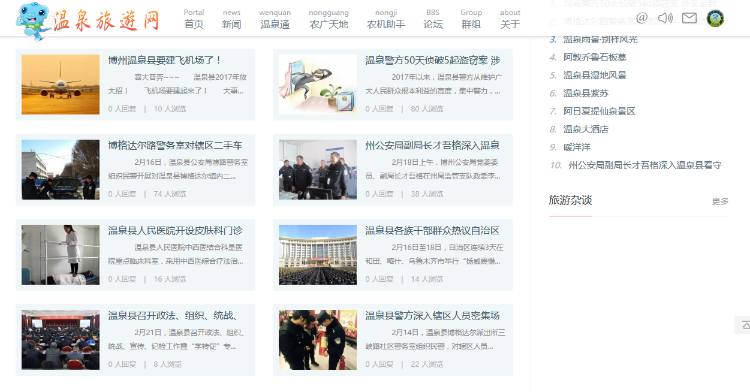This screenshot has width=750, height=392.
Task: Click the 关于 about menu item
Action: [x=510, y=19]
